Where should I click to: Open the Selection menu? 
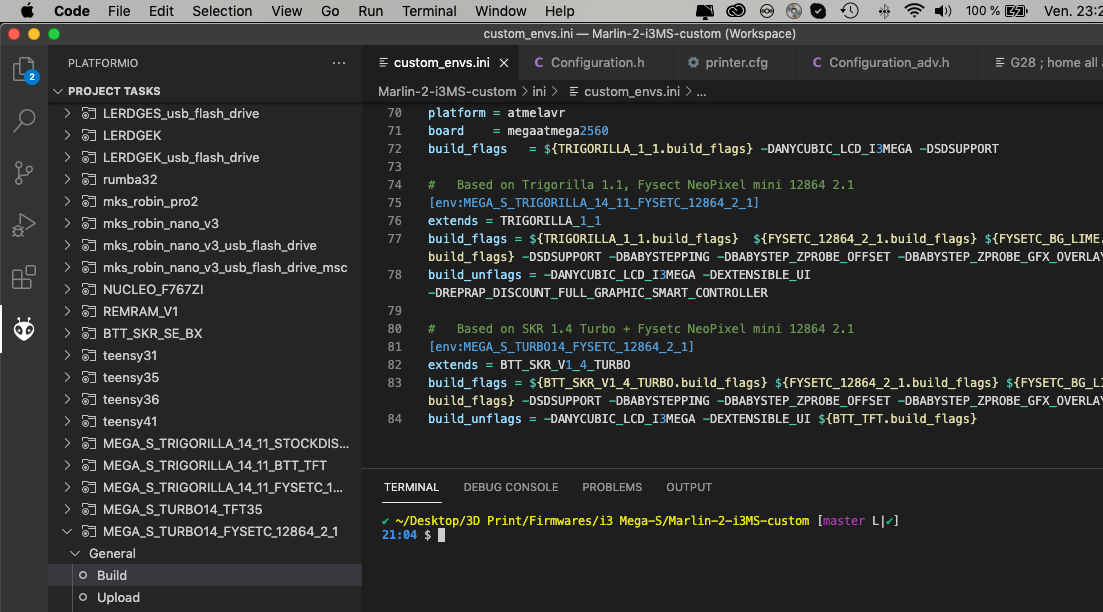coord(222,11)
